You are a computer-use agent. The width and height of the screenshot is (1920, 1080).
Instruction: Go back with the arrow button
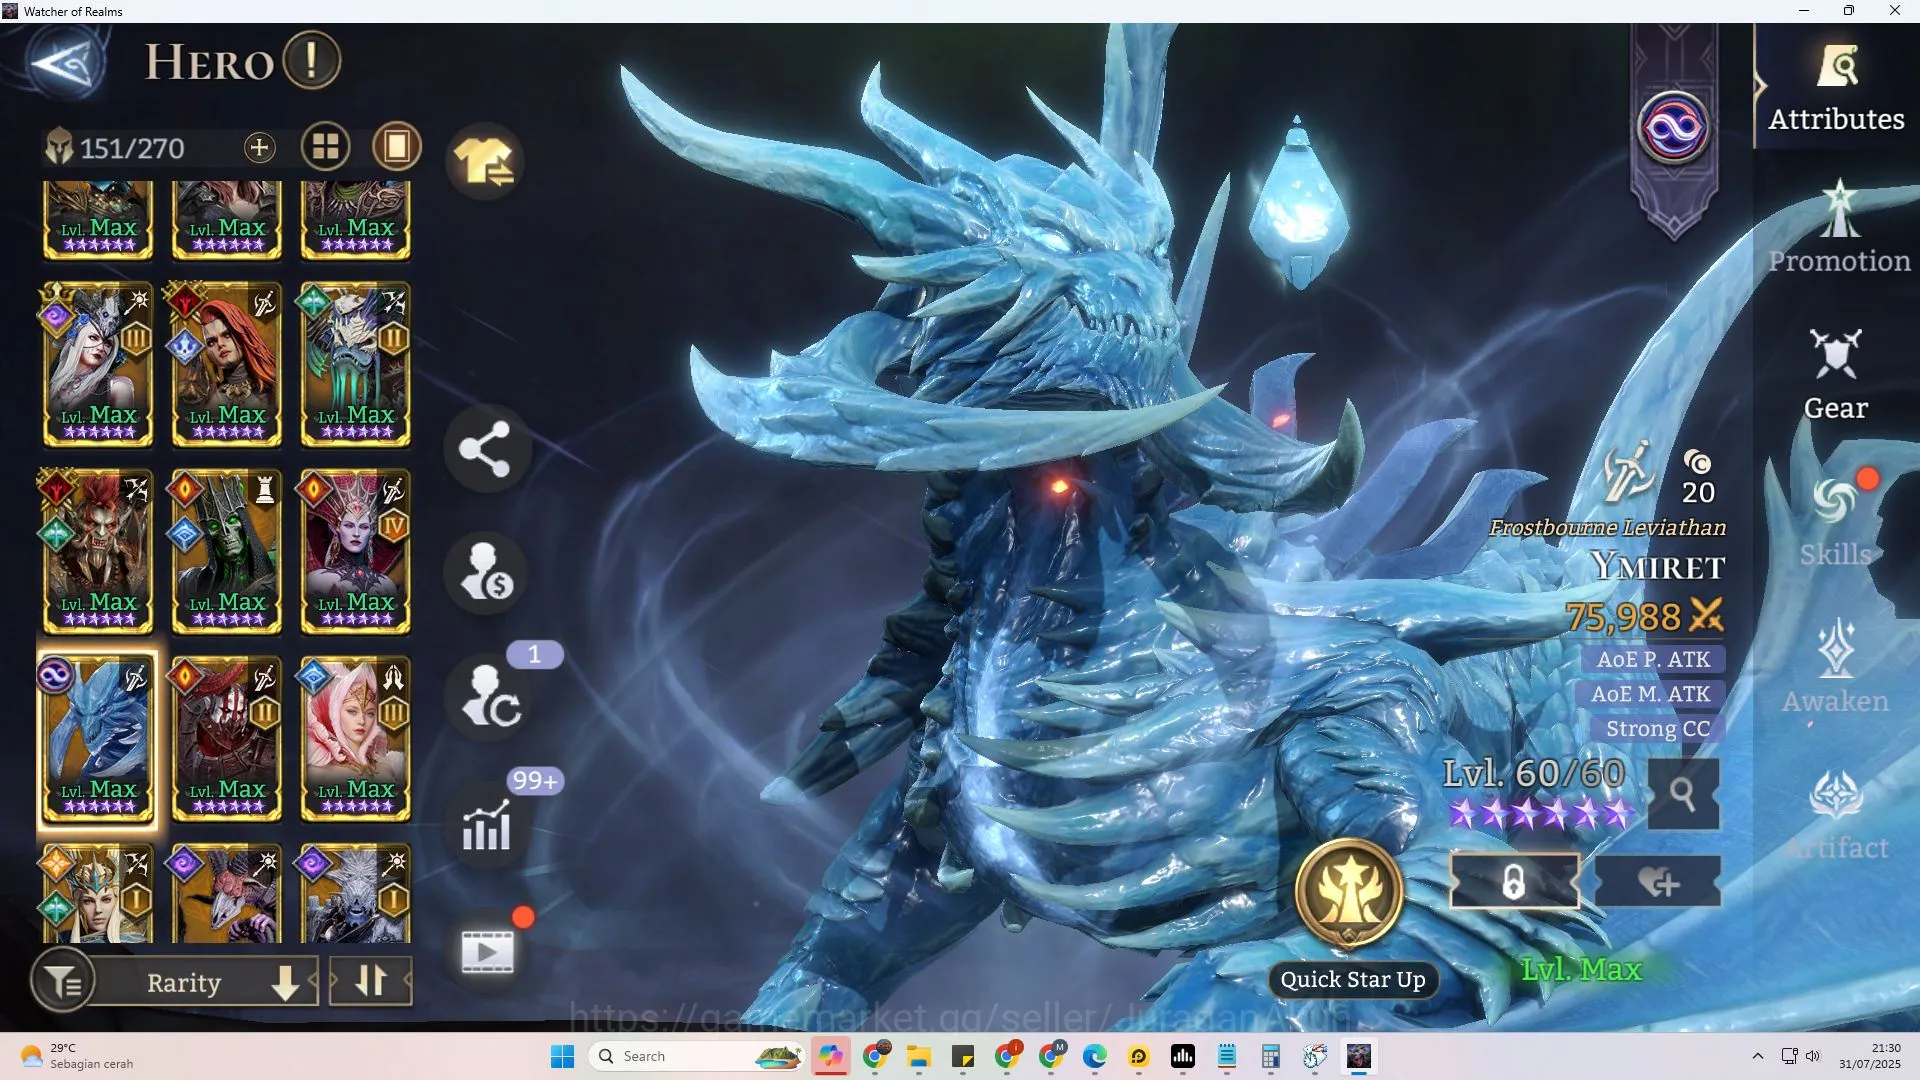click(x=65, y=64)
